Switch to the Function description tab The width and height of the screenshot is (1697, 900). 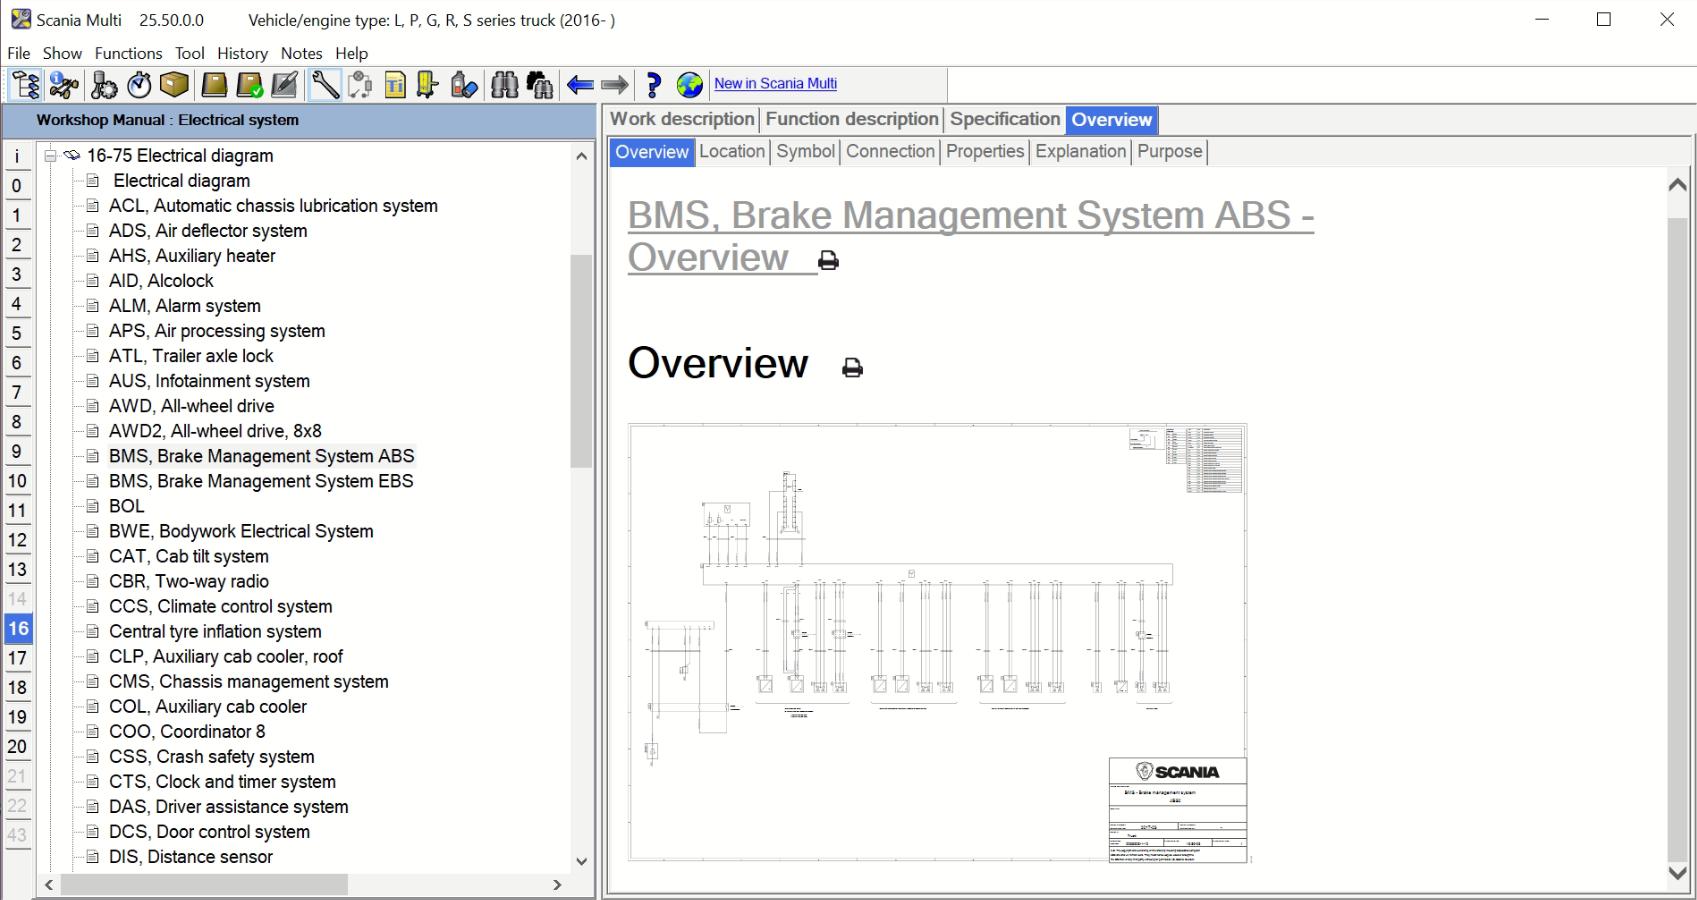click(x=852, y=119)
